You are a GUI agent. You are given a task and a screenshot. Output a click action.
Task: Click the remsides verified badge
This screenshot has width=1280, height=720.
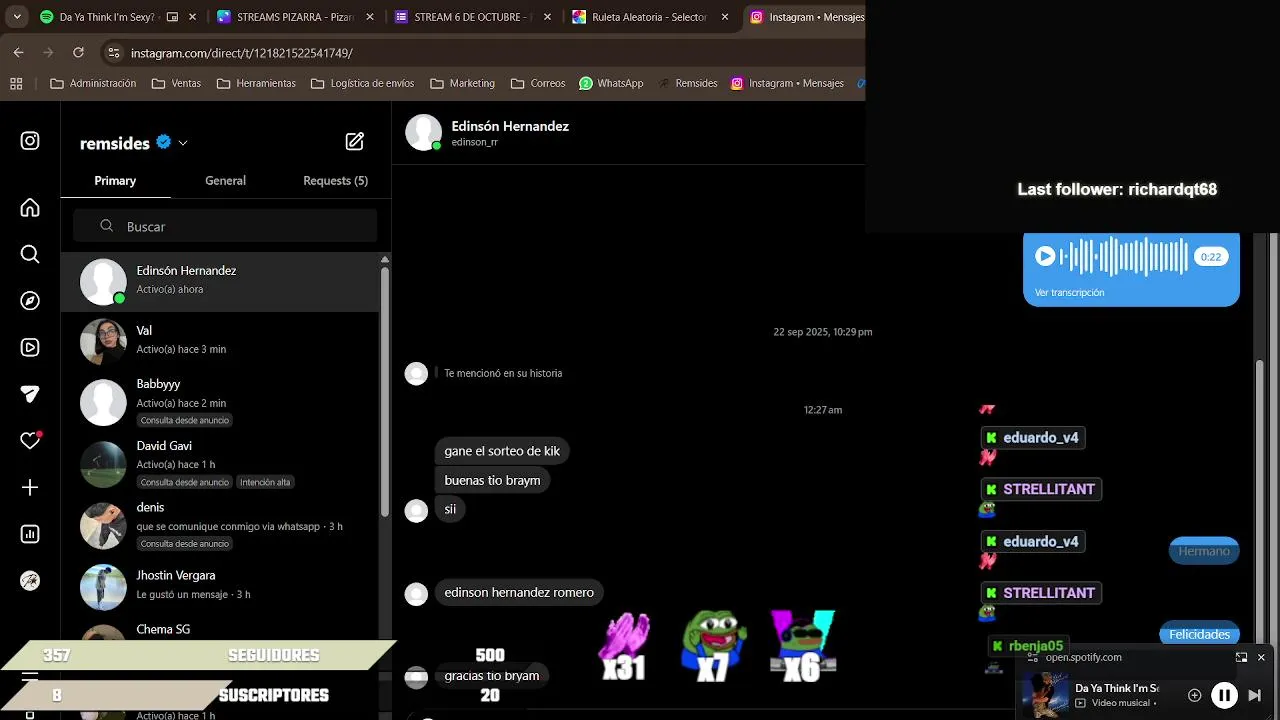(164, 142)
